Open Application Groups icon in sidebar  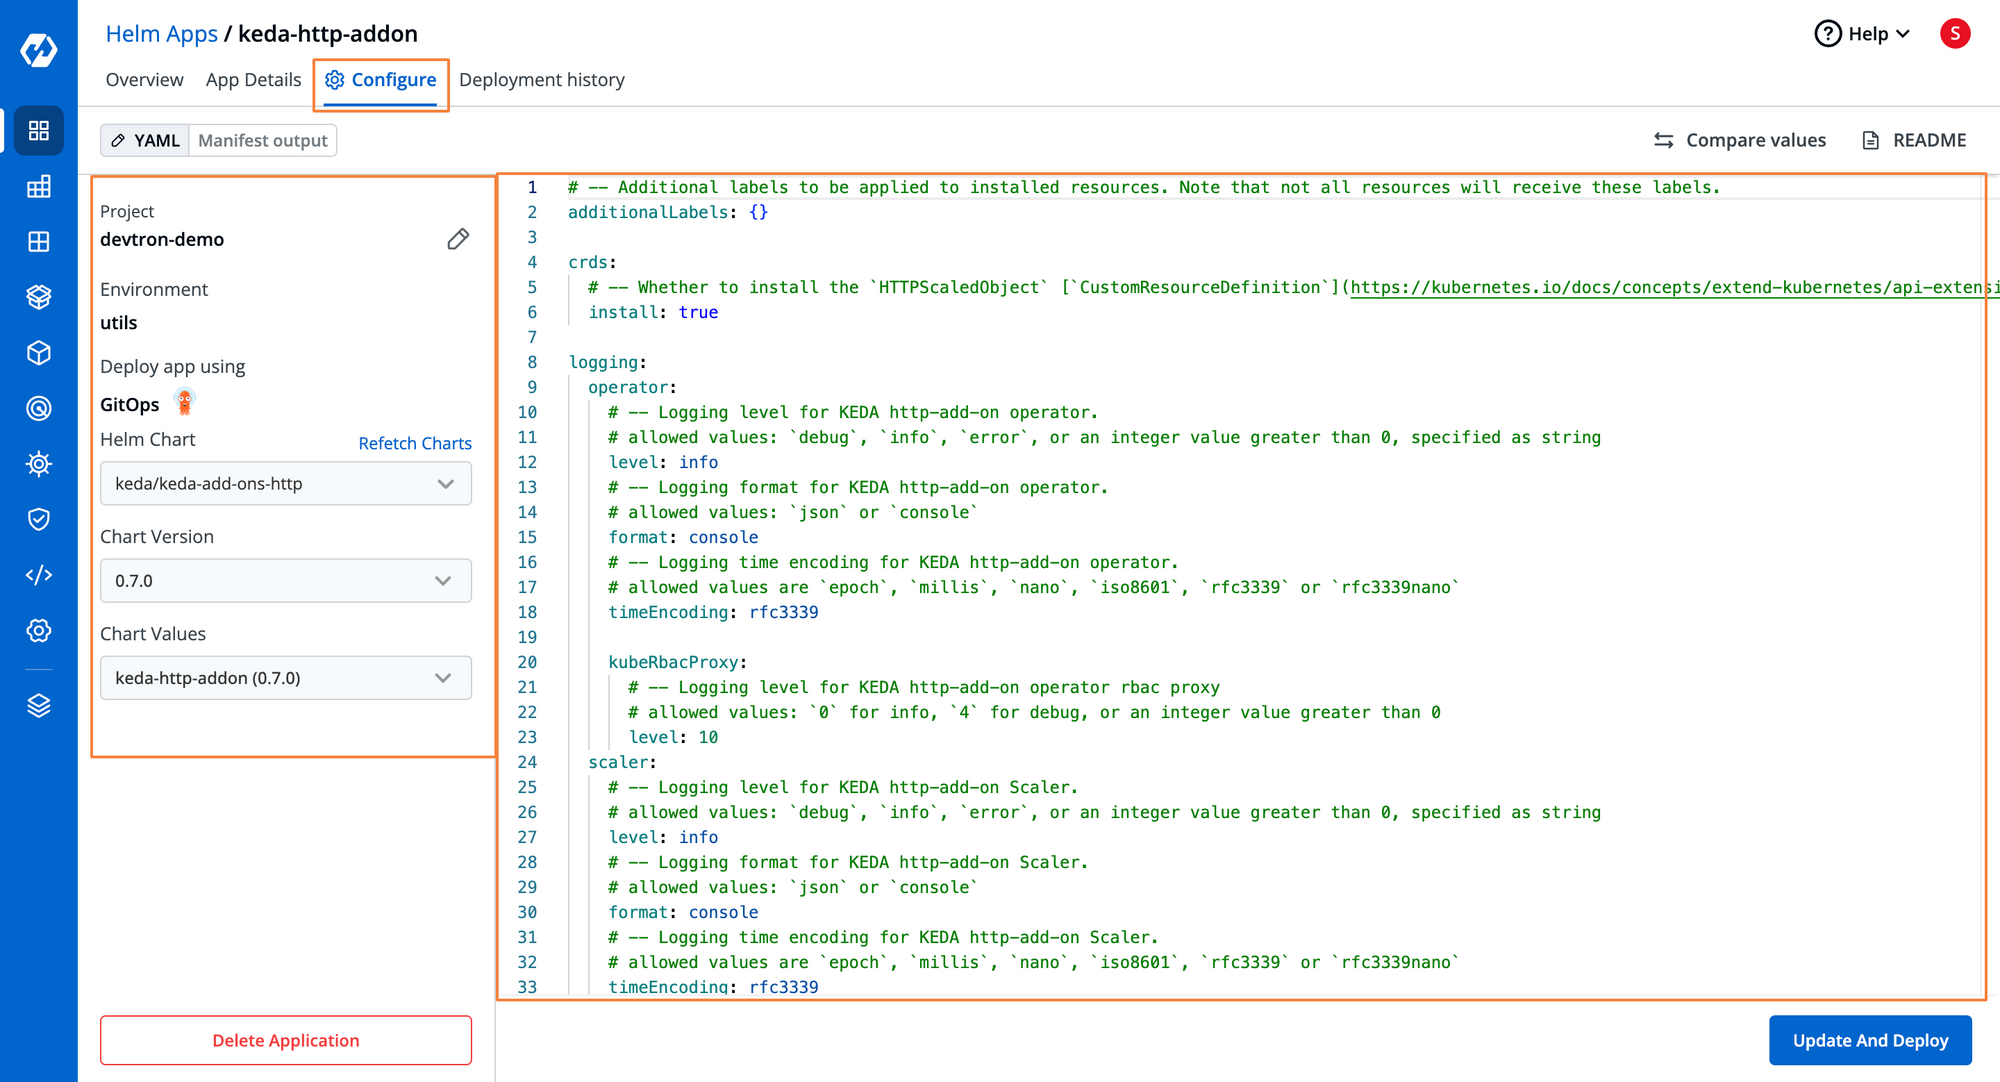point(39,242)
